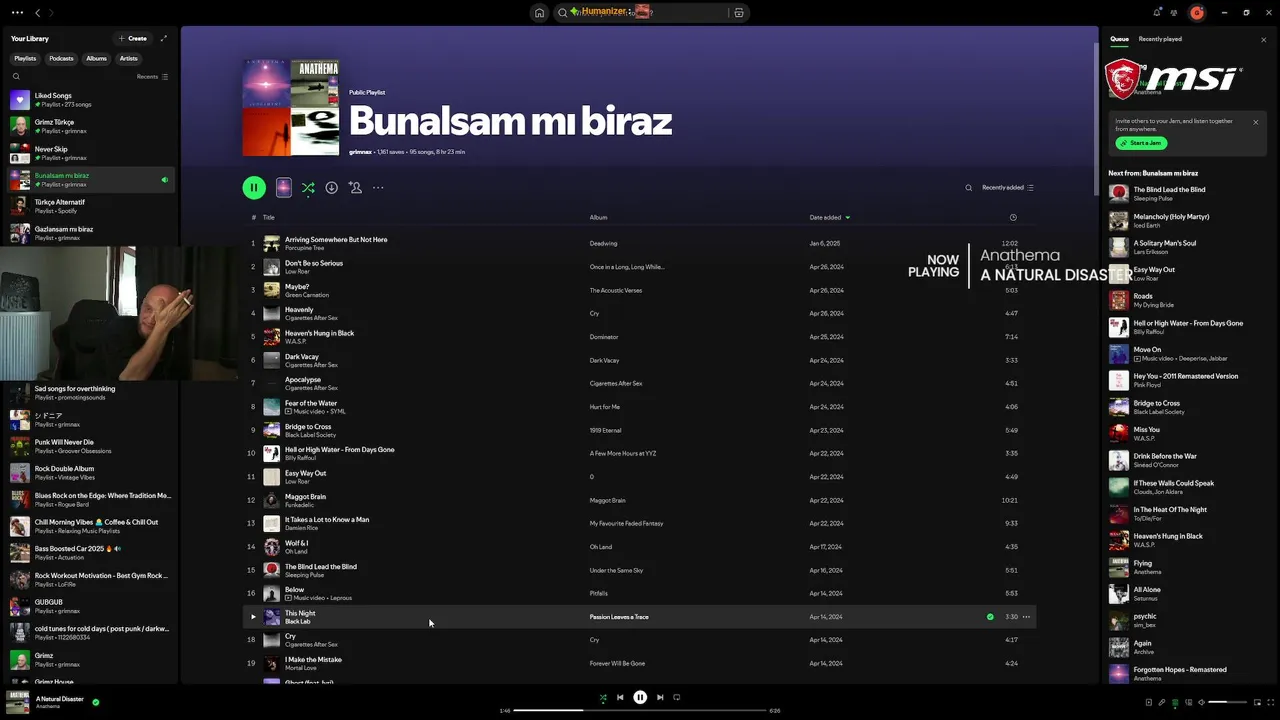1280x720 pixels.
Task: Open the Recently added sort dropdown
Action: pos(1007,187)
